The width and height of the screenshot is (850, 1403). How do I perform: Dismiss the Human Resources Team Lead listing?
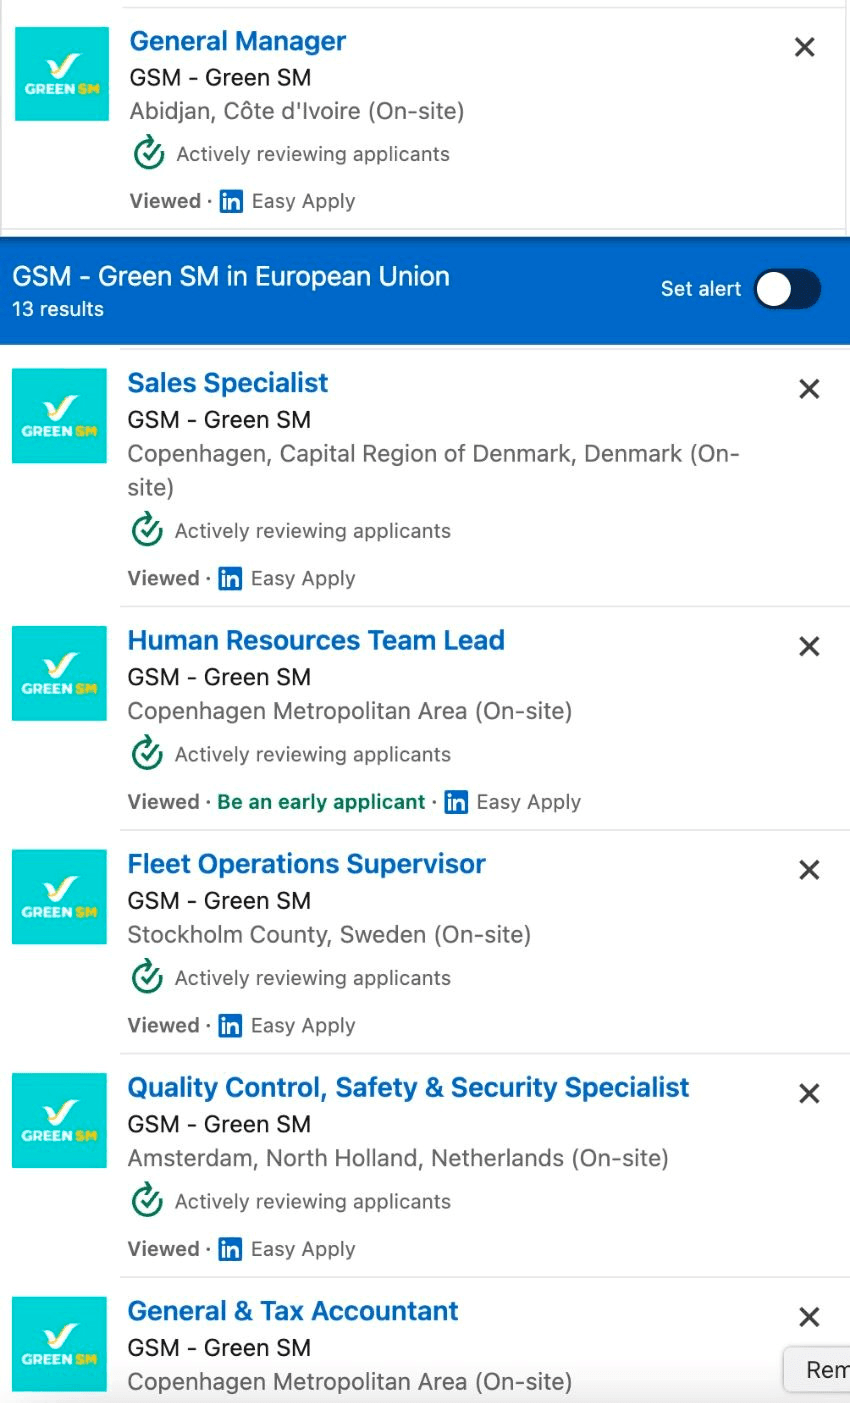(809, 646)
